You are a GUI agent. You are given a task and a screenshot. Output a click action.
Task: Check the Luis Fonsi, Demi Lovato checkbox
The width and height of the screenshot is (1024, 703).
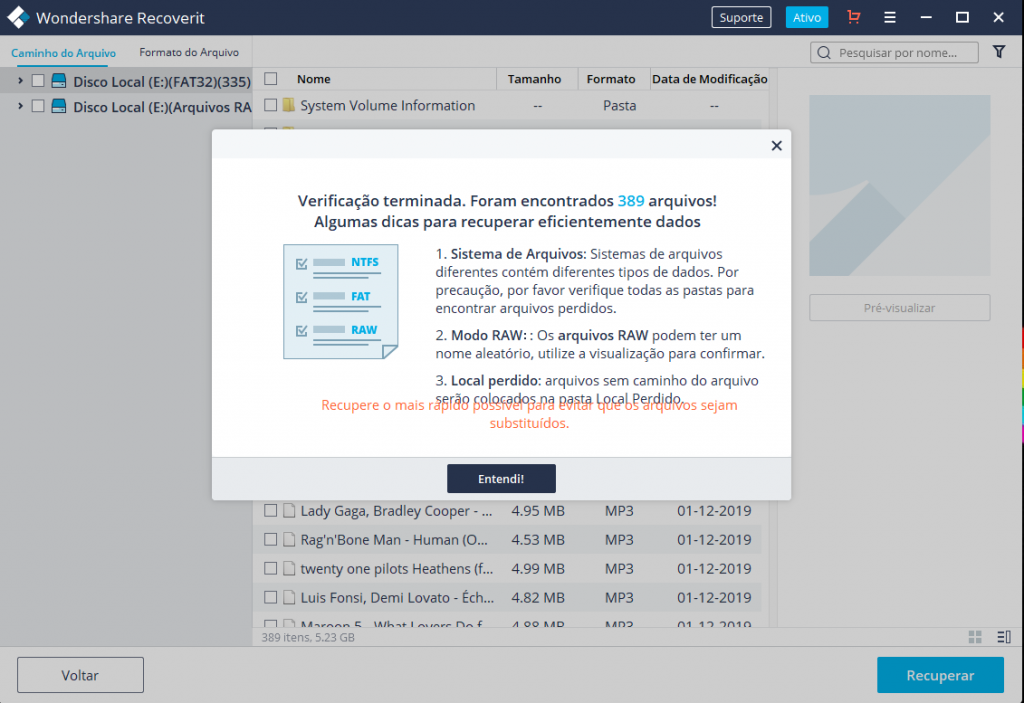(x=270, y=597)
